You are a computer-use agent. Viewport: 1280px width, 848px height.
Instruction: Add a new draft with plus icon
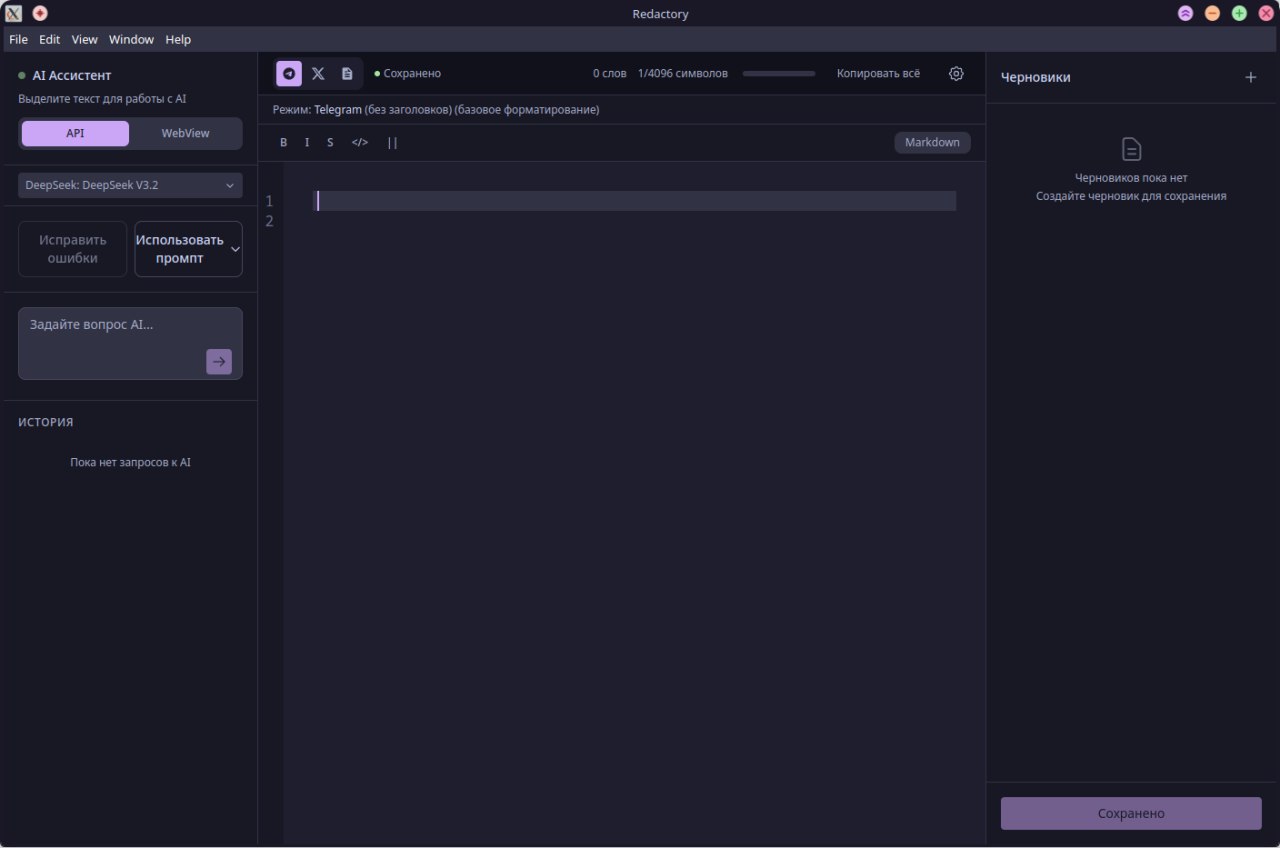click(1250, 77)
